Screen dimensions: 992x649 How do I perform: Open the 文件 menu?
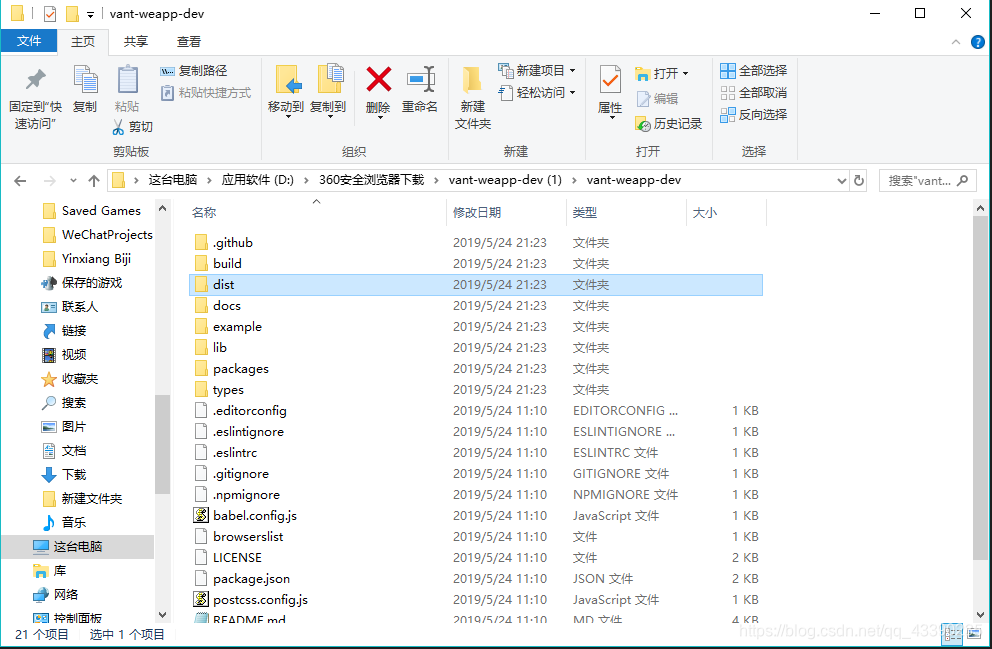[29, 41]
